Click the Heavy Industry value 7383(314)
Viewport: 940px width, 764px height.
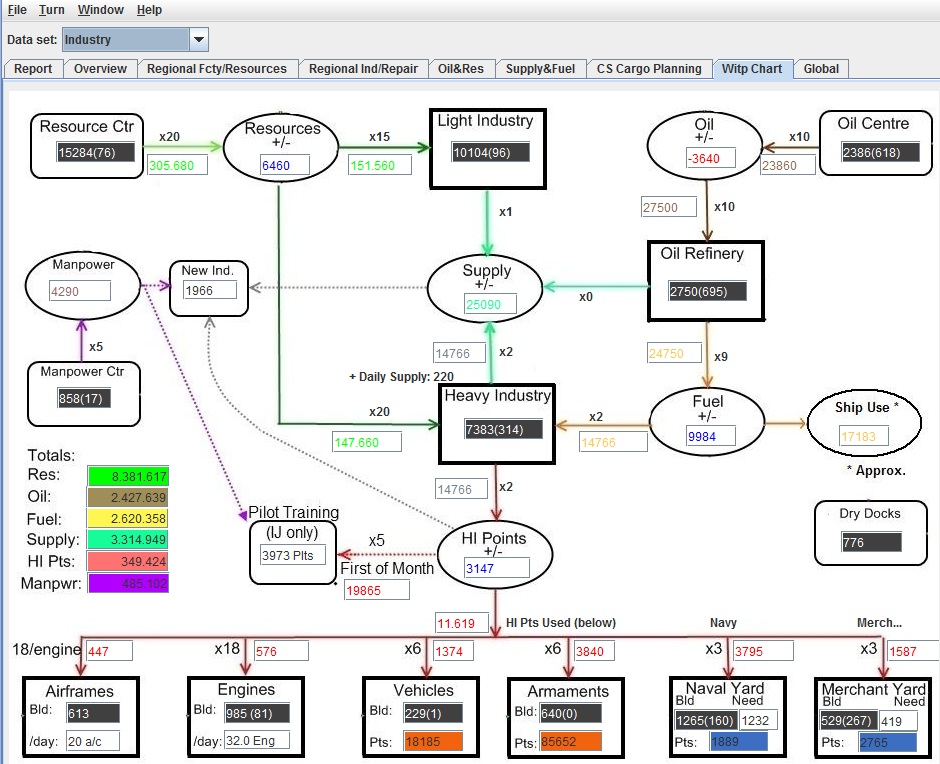coord(504,429)
